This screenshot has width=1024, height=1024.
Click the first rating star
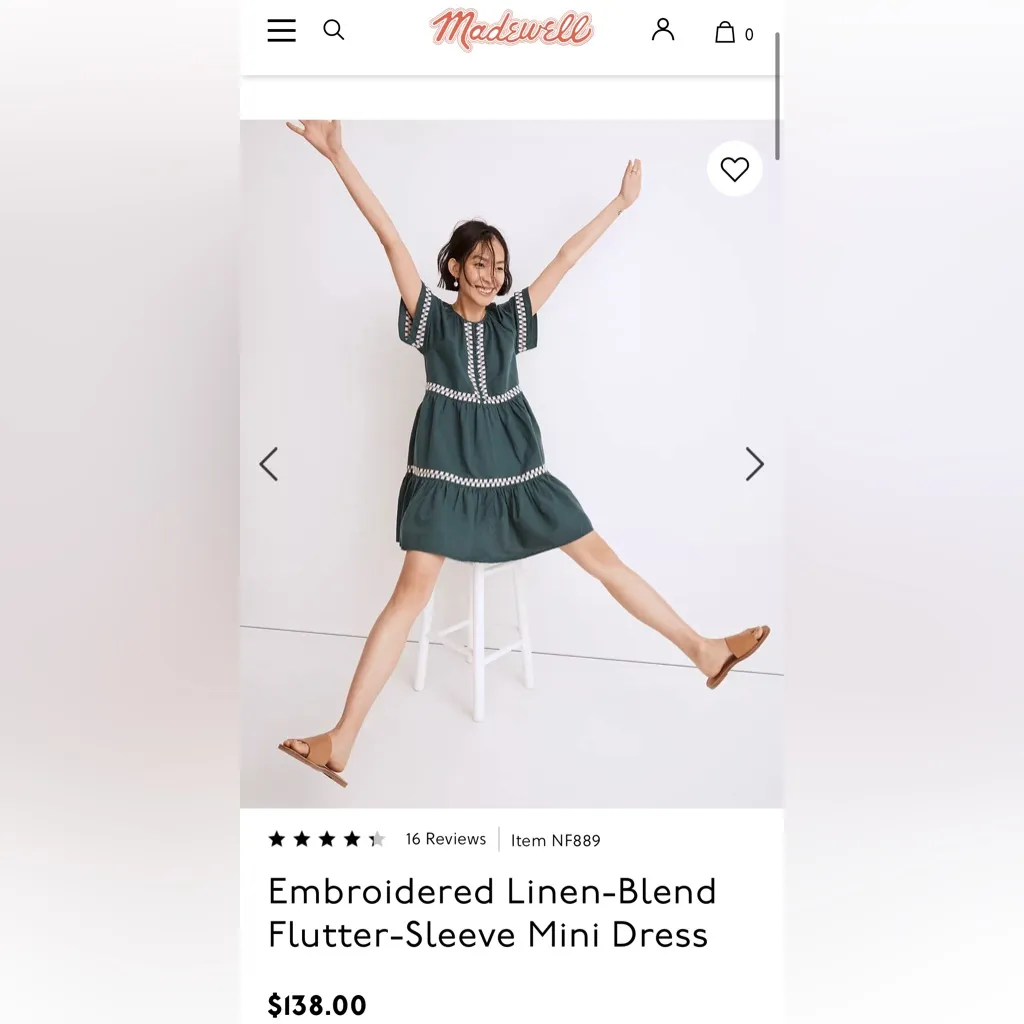277,839
